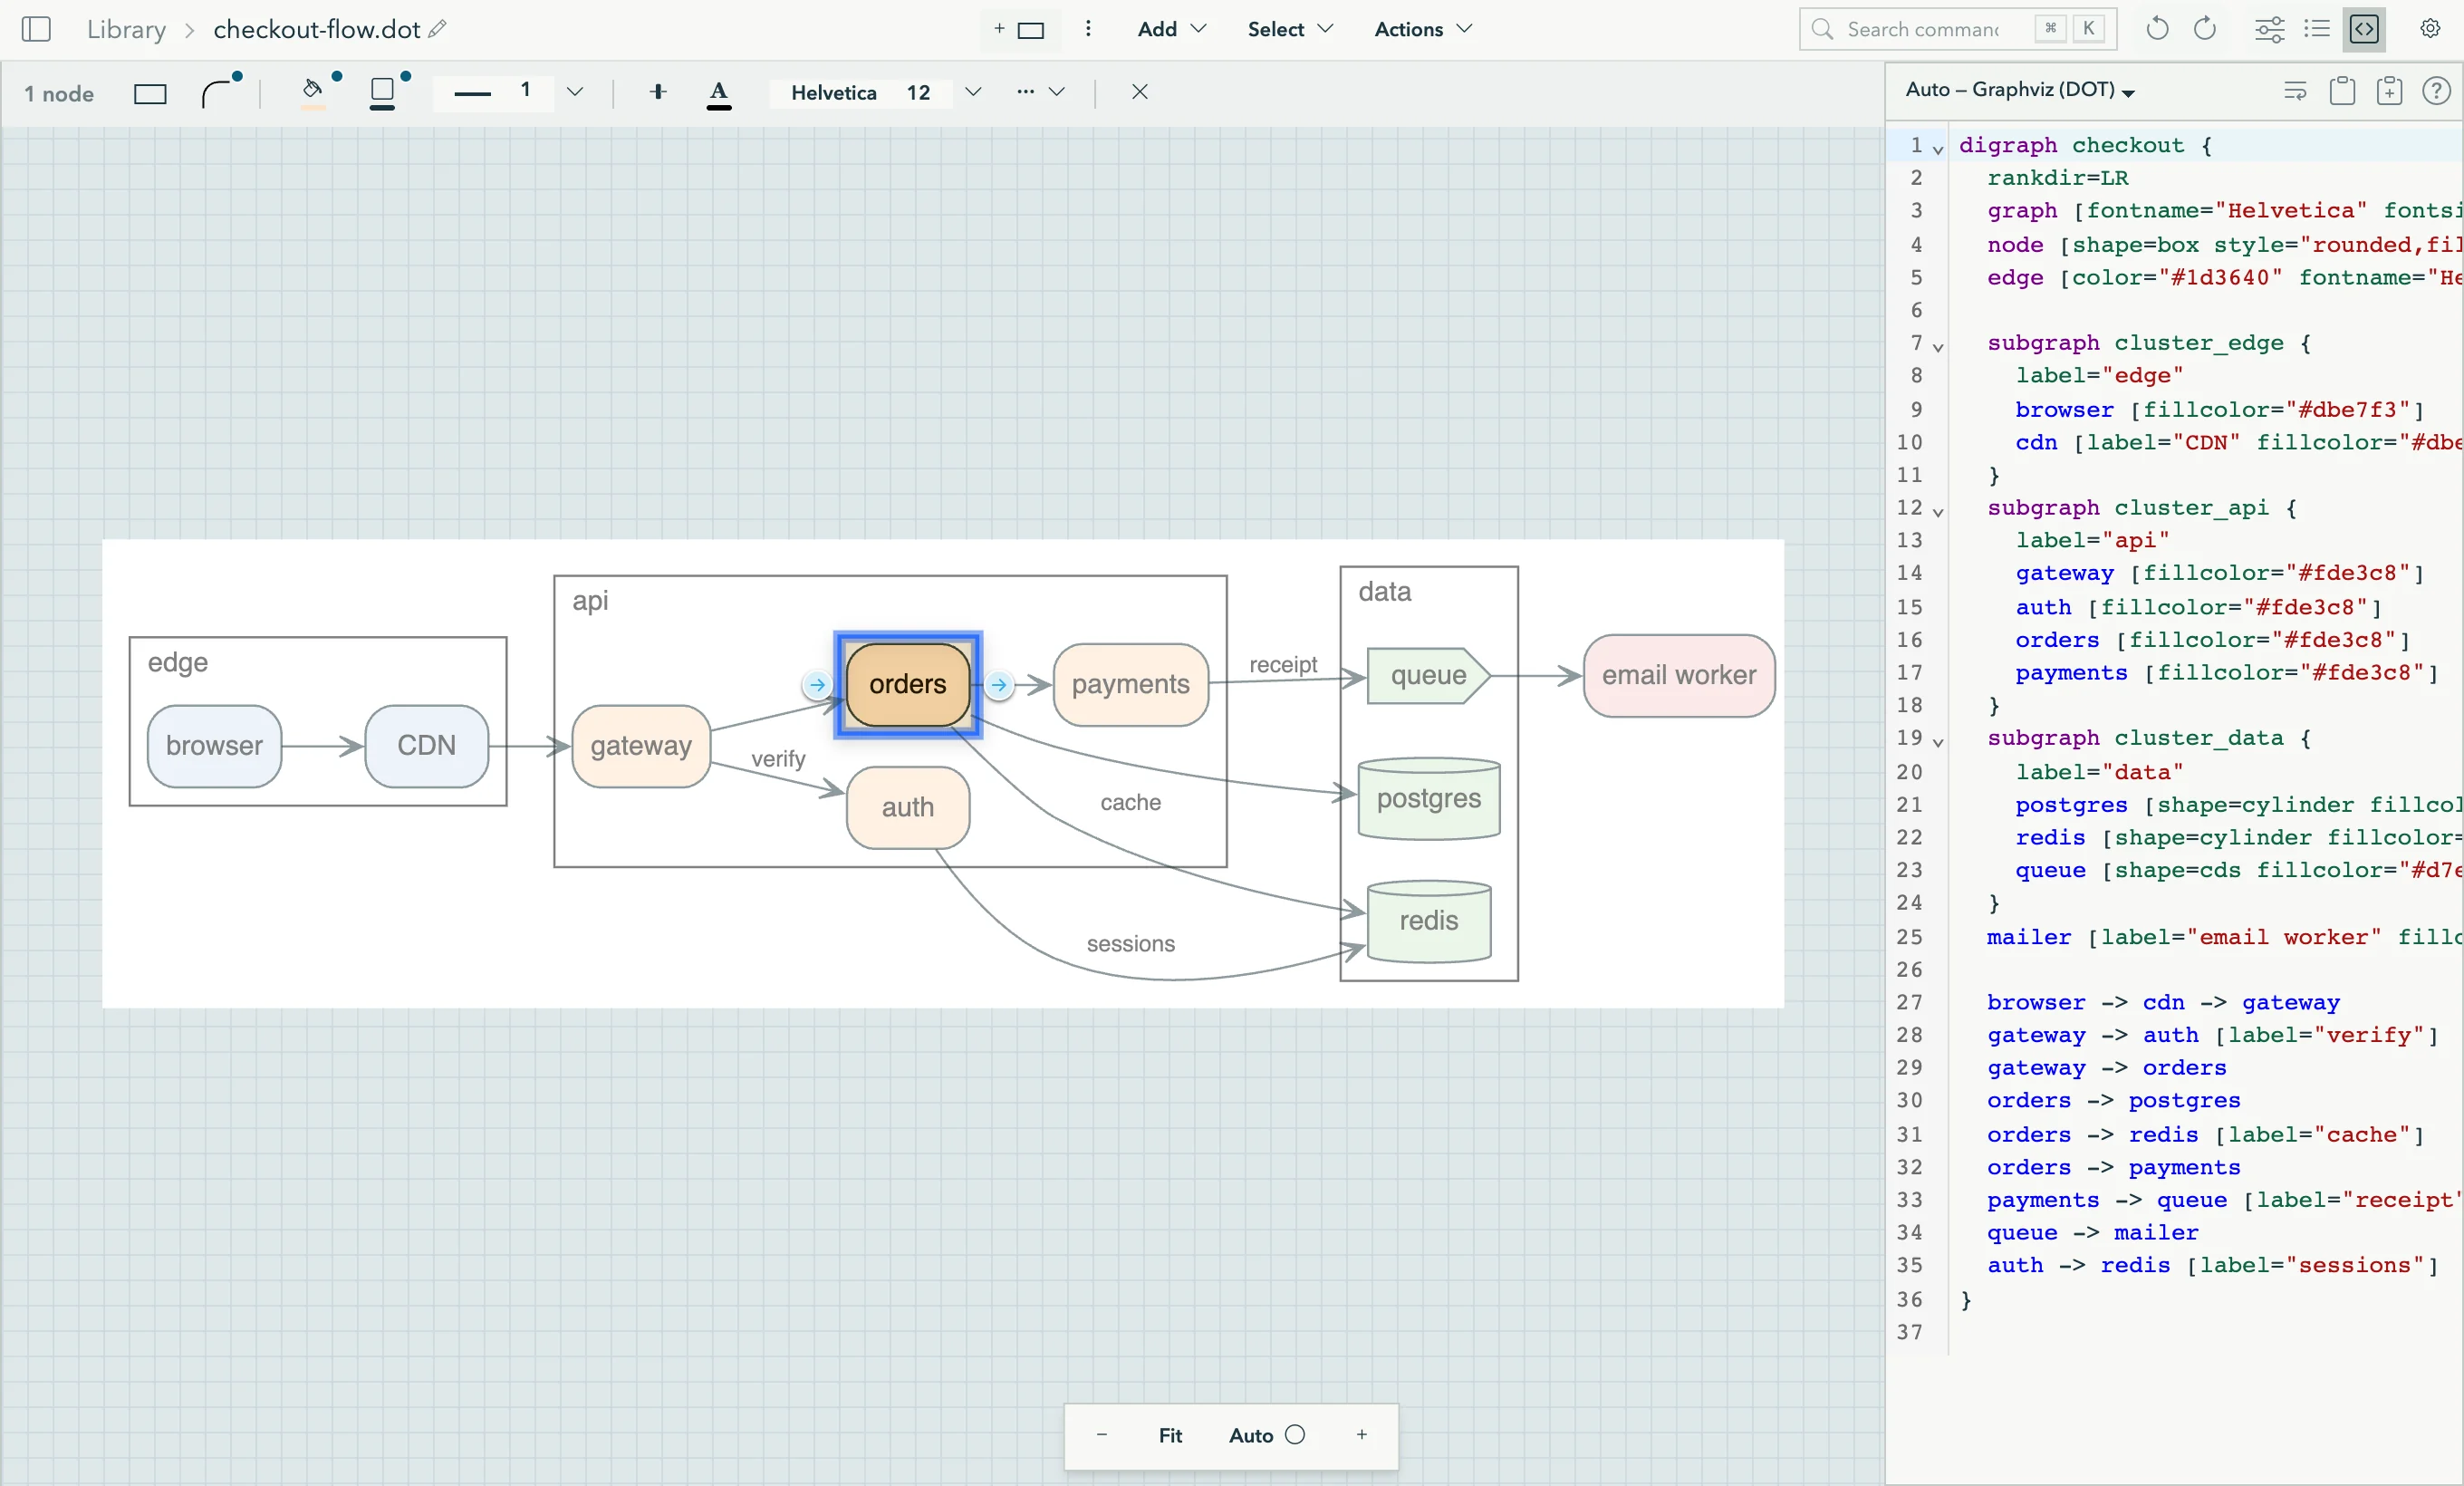This screenshot has height=1486, width=2464.
Task: Zoom in with plus button
Action: pyautogui.click(x=1361, y=1434)
